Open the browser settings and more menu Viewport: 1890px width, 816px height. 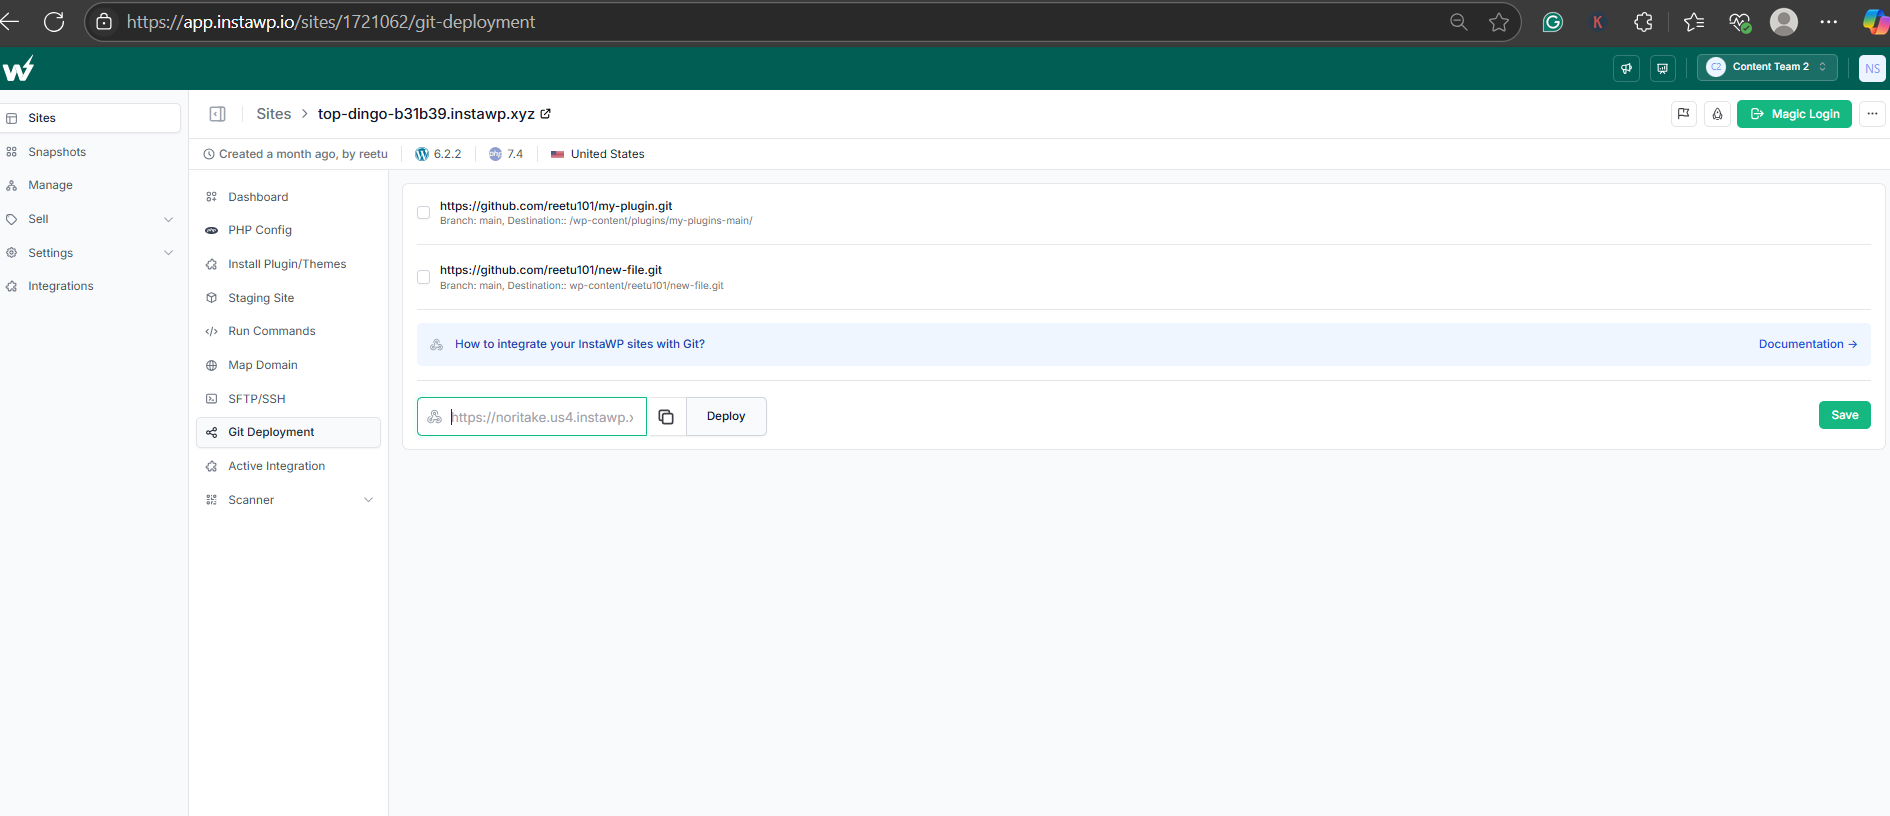1829,22
